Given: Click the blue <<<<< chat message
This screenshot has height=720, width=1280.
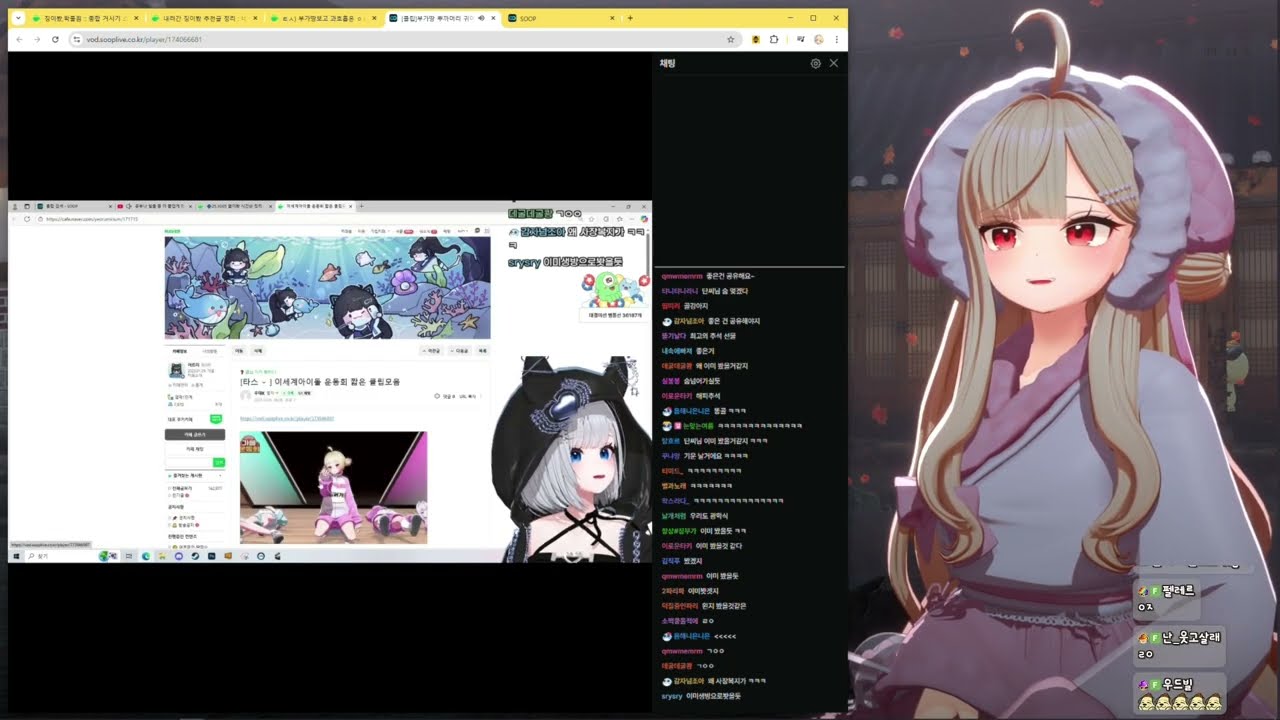Looking at the screenshot, I should [725, 636].
